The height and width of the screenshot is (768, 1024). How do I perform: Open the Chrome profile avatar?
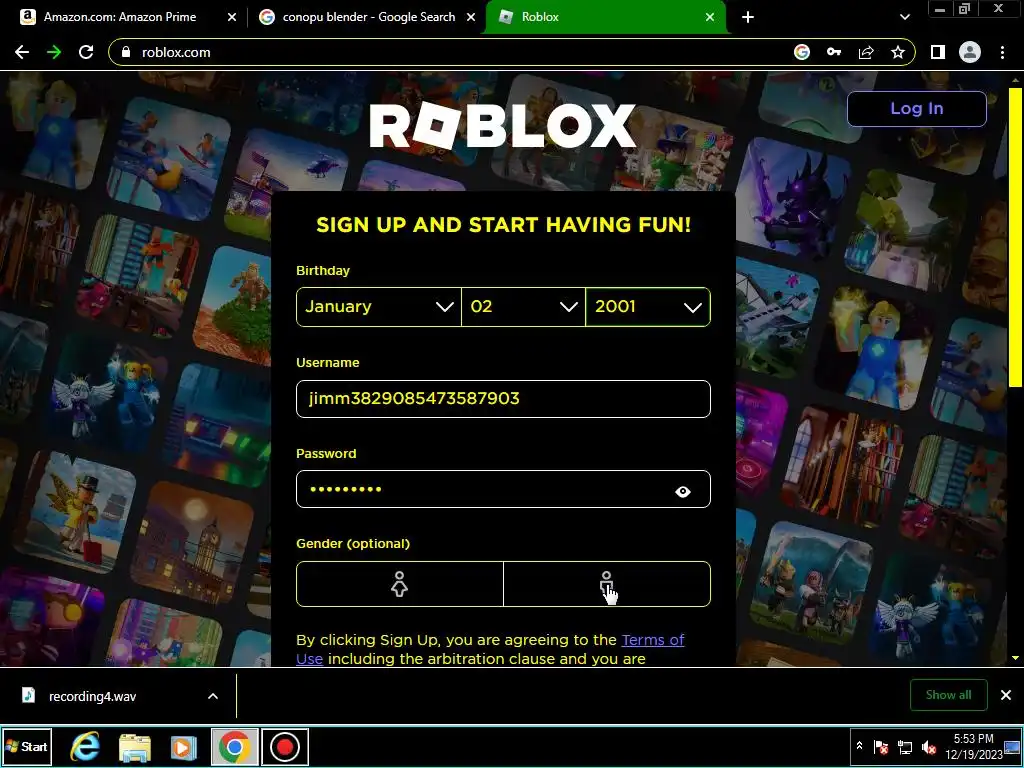tap(970, 52)
